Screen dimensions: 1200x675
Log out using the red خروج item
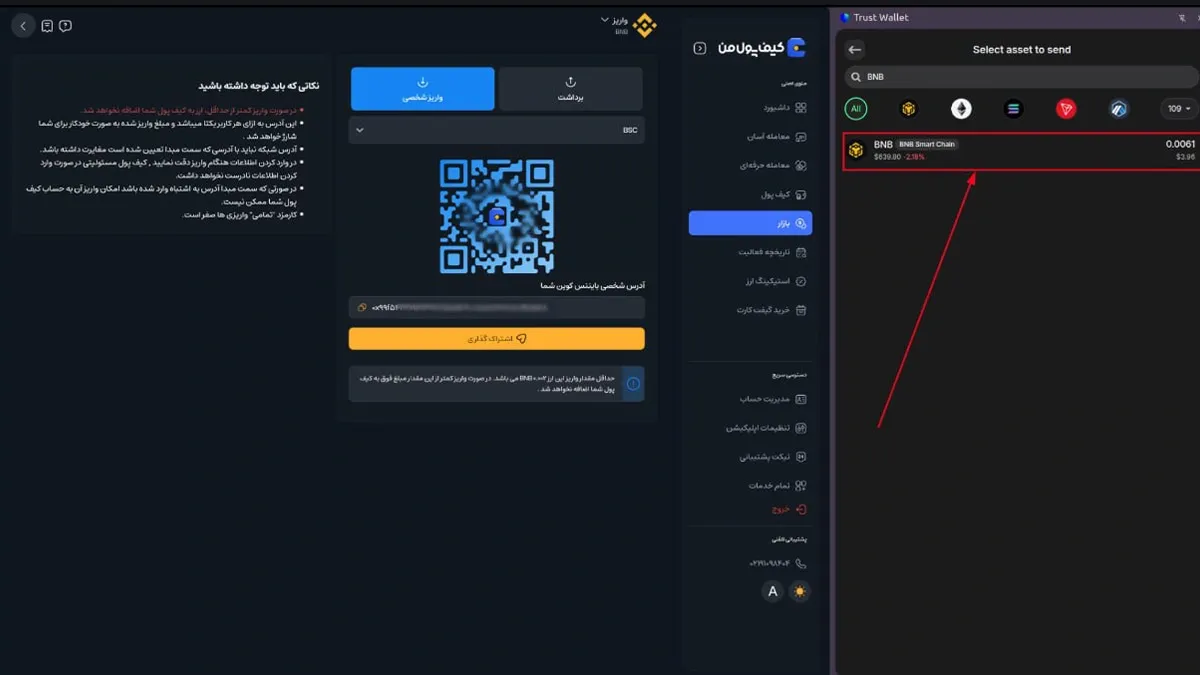coord(789,509)
